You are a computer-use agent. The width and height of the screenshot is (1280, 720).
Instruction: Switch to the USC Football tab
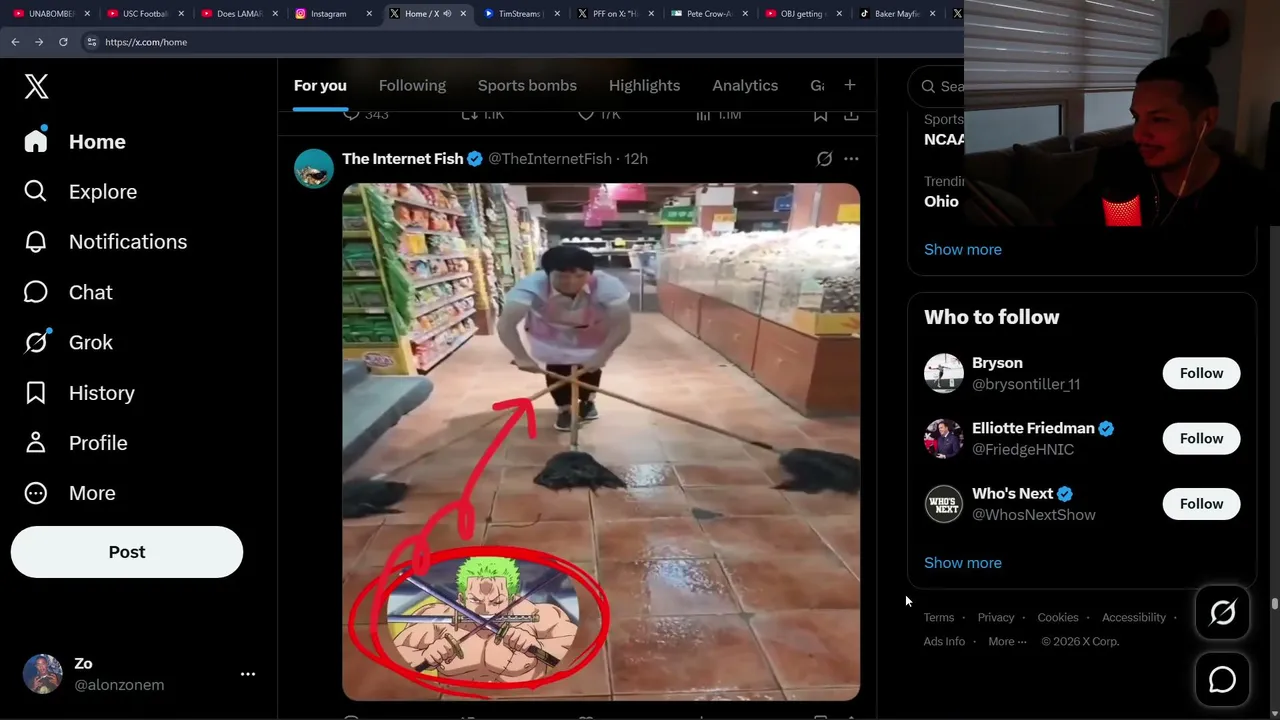tap(146, 14)
